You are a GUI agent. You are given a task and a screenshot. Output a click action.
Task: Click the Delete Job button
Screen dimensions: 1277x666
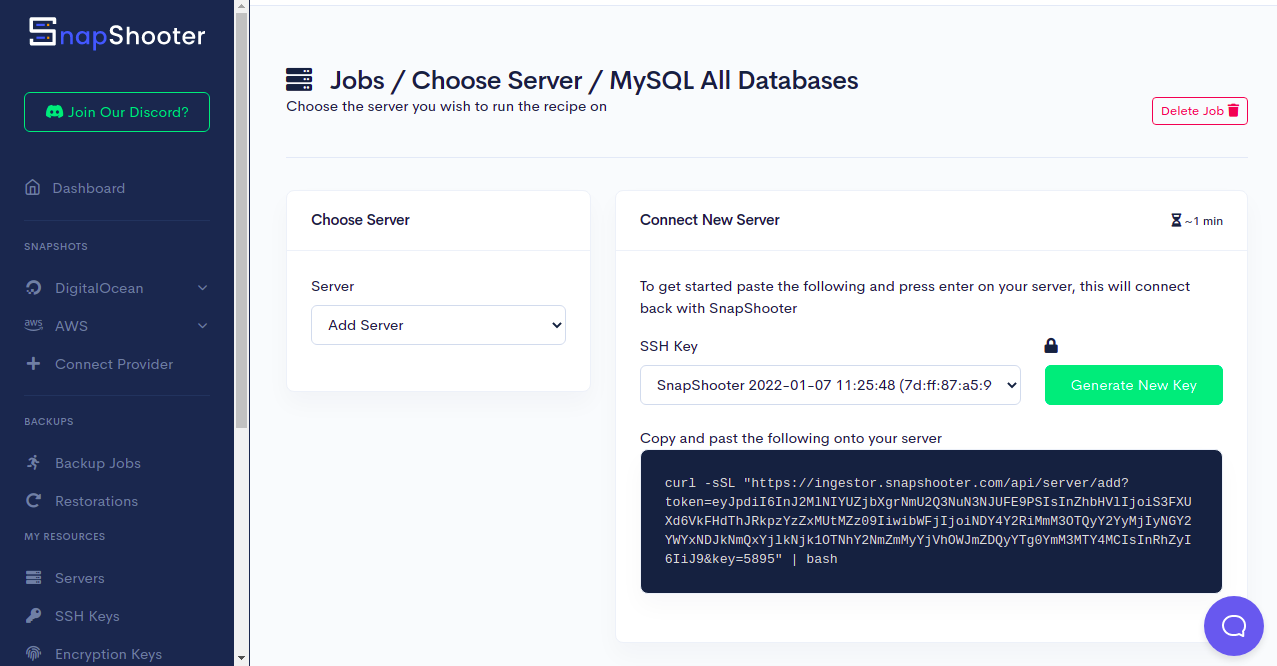coord(1199,111)
